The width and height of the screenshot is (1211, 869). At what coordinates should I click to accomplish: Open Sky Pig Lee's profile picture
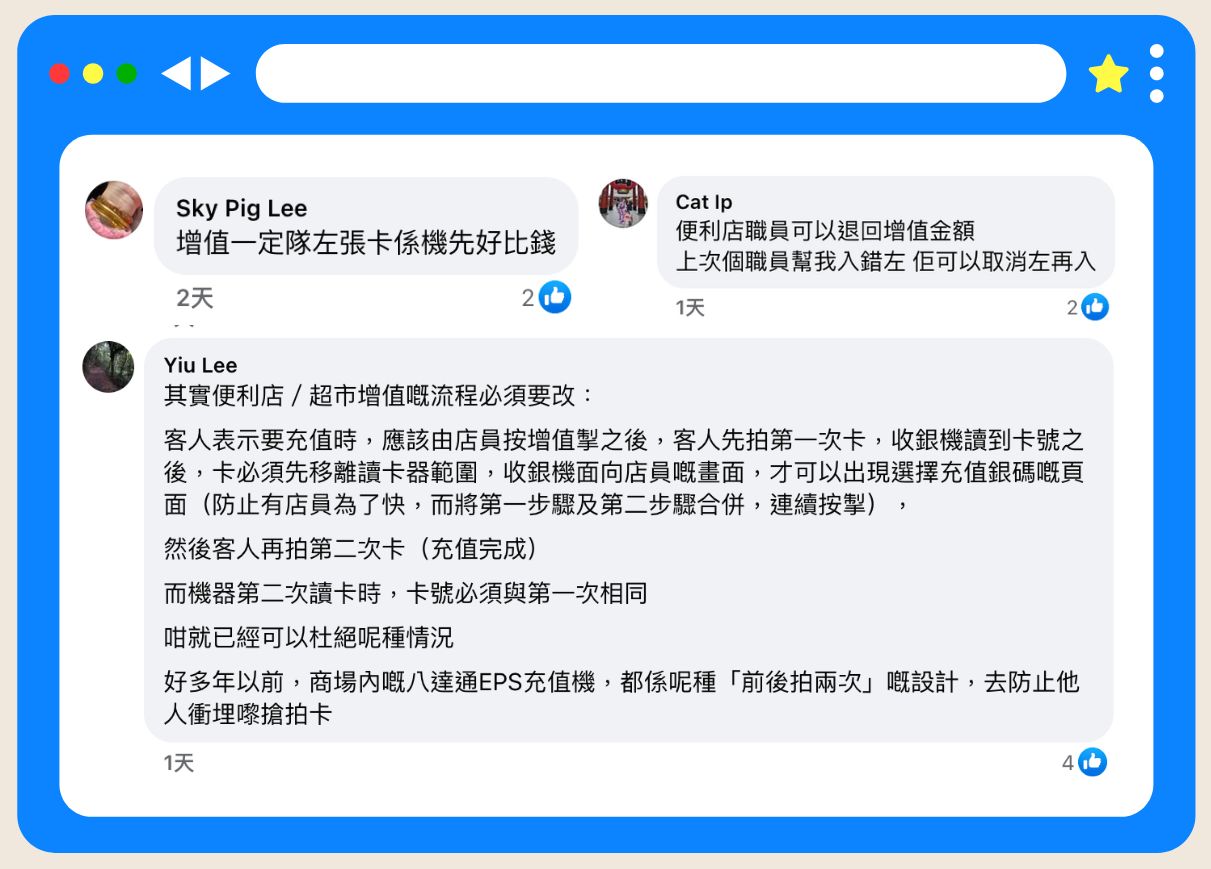pos(114,210)
